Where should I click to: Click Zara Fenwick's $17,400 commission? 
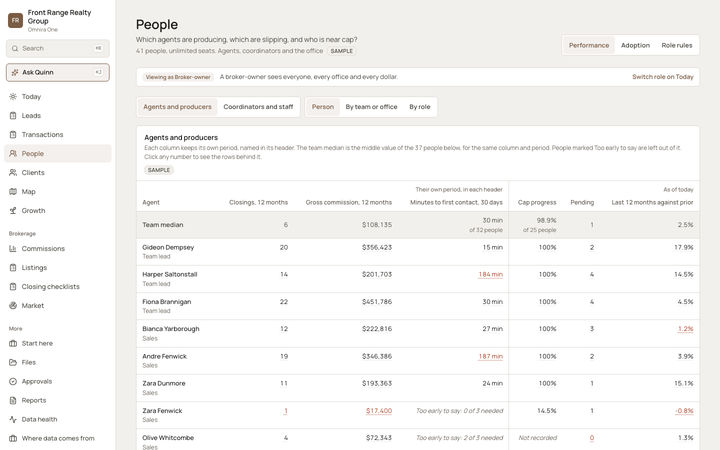click(x=379, y=411)
